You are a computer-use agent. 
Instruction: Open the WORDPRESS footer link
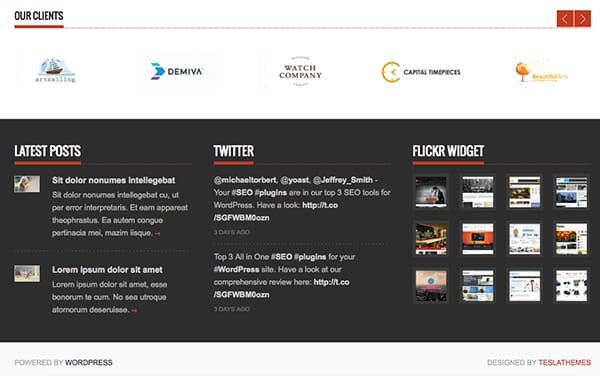click(x=89, y=363)
